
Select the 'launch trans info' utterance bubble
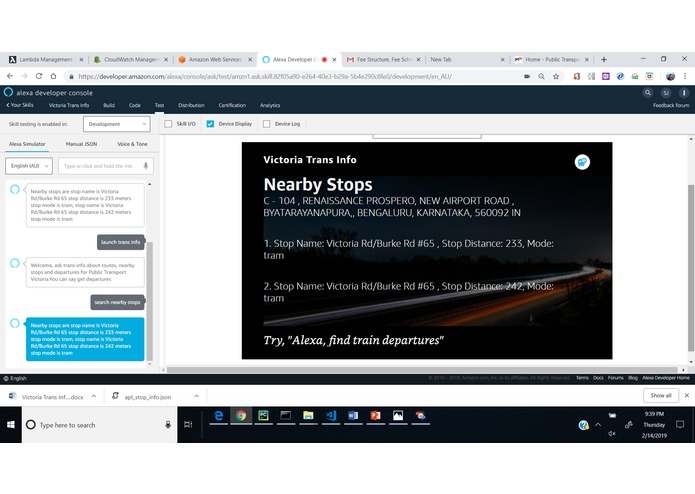(121, 242)
